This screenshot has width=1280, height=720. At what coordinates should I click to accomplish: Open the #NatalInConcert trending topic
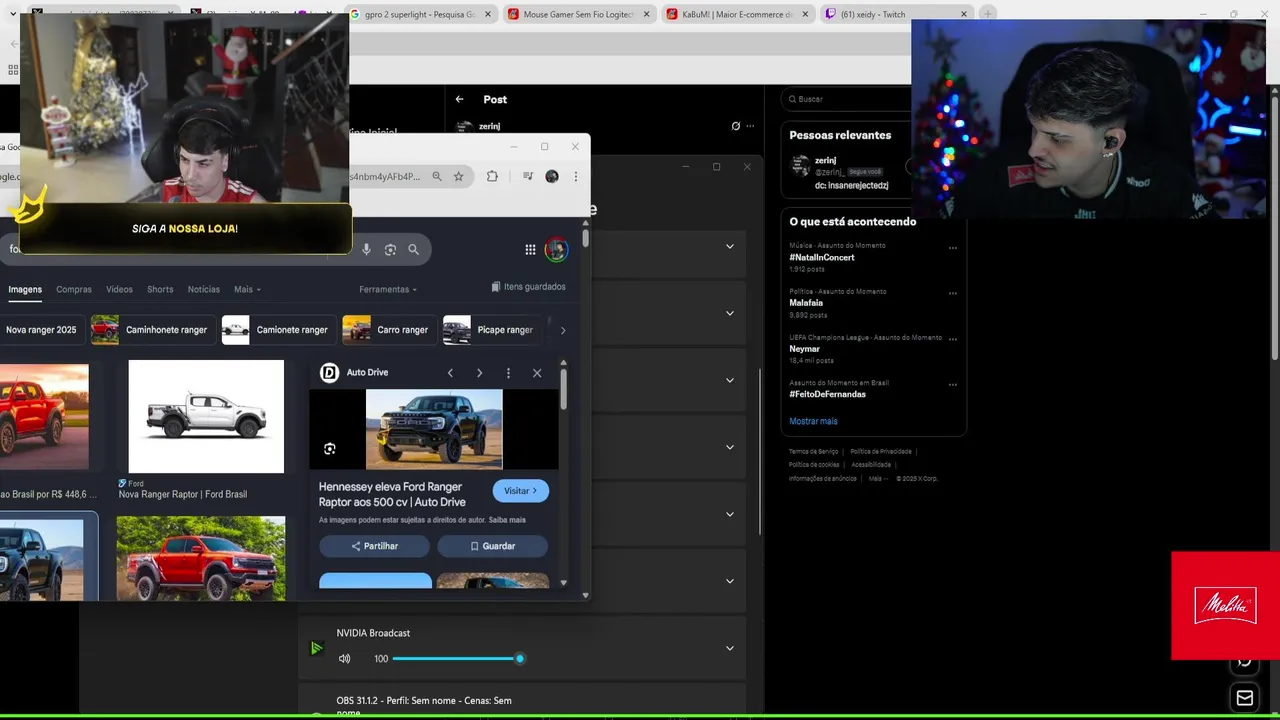click(822, 257)
